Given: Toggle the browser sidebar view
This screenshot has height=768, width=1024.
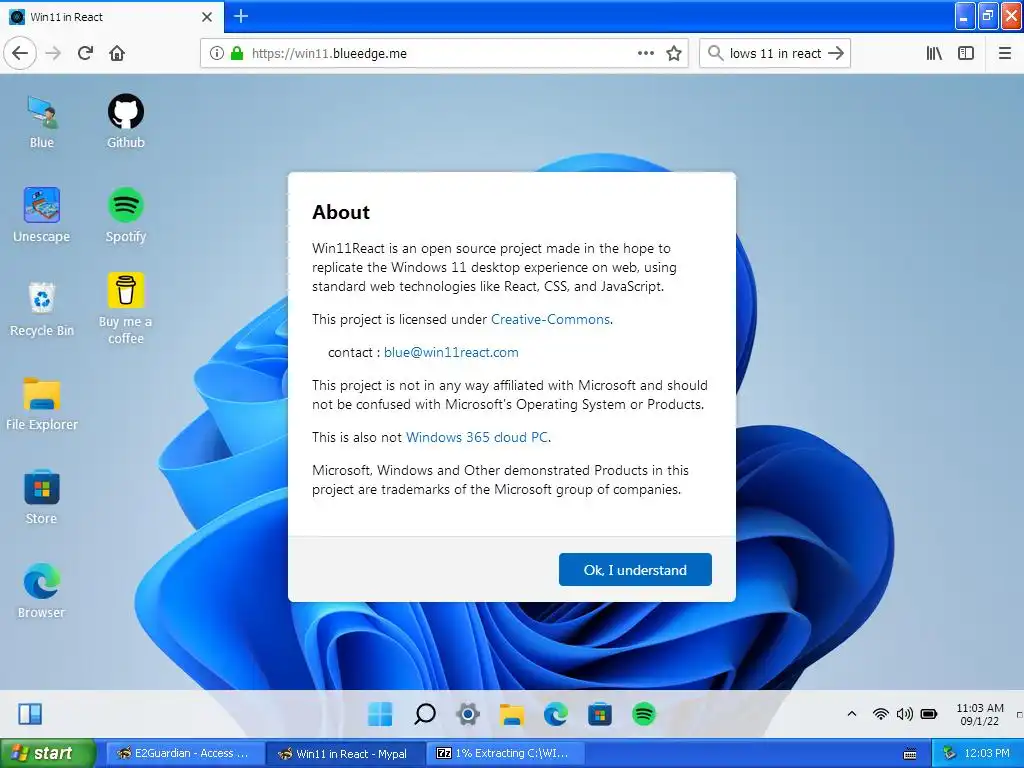Looking at the screenshot, I should pyautogui.click(x=966, y=53).
